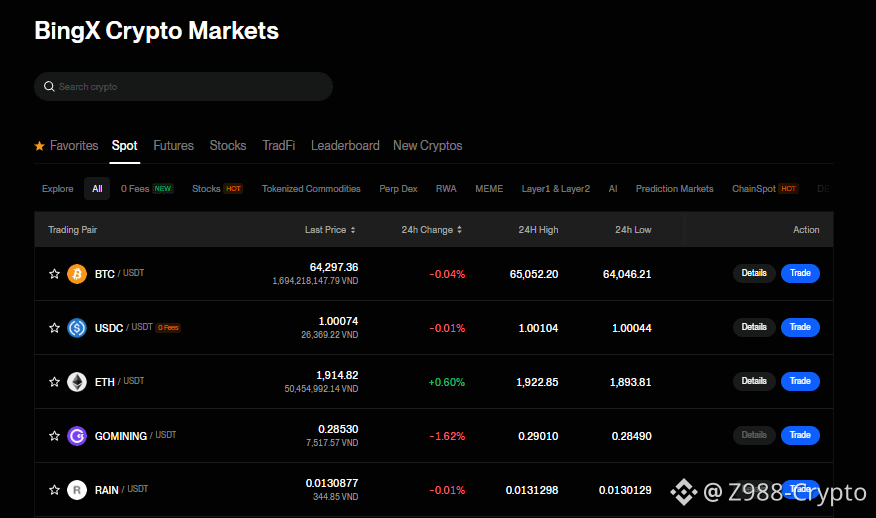Click the RAIN coin icon

(x=77, y=490)
